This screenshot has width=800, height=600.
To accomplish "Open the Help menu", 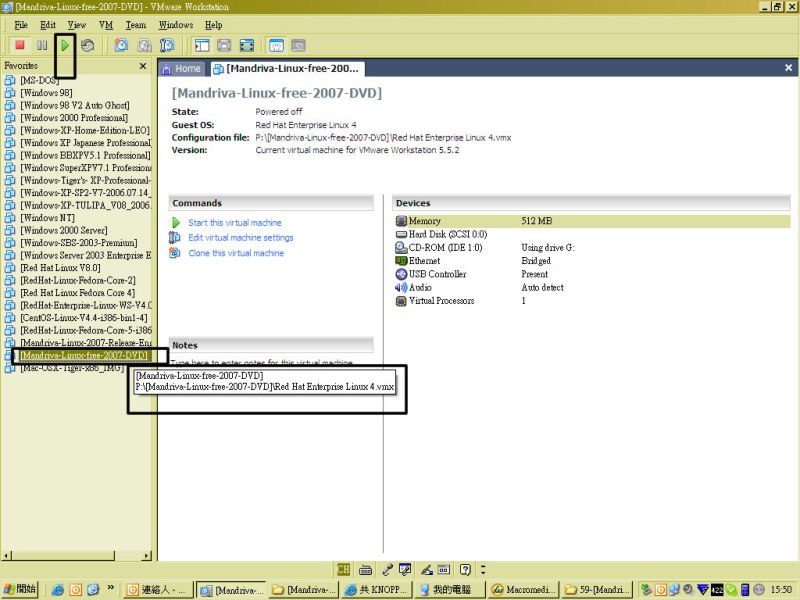I will (x=213, y=24).
